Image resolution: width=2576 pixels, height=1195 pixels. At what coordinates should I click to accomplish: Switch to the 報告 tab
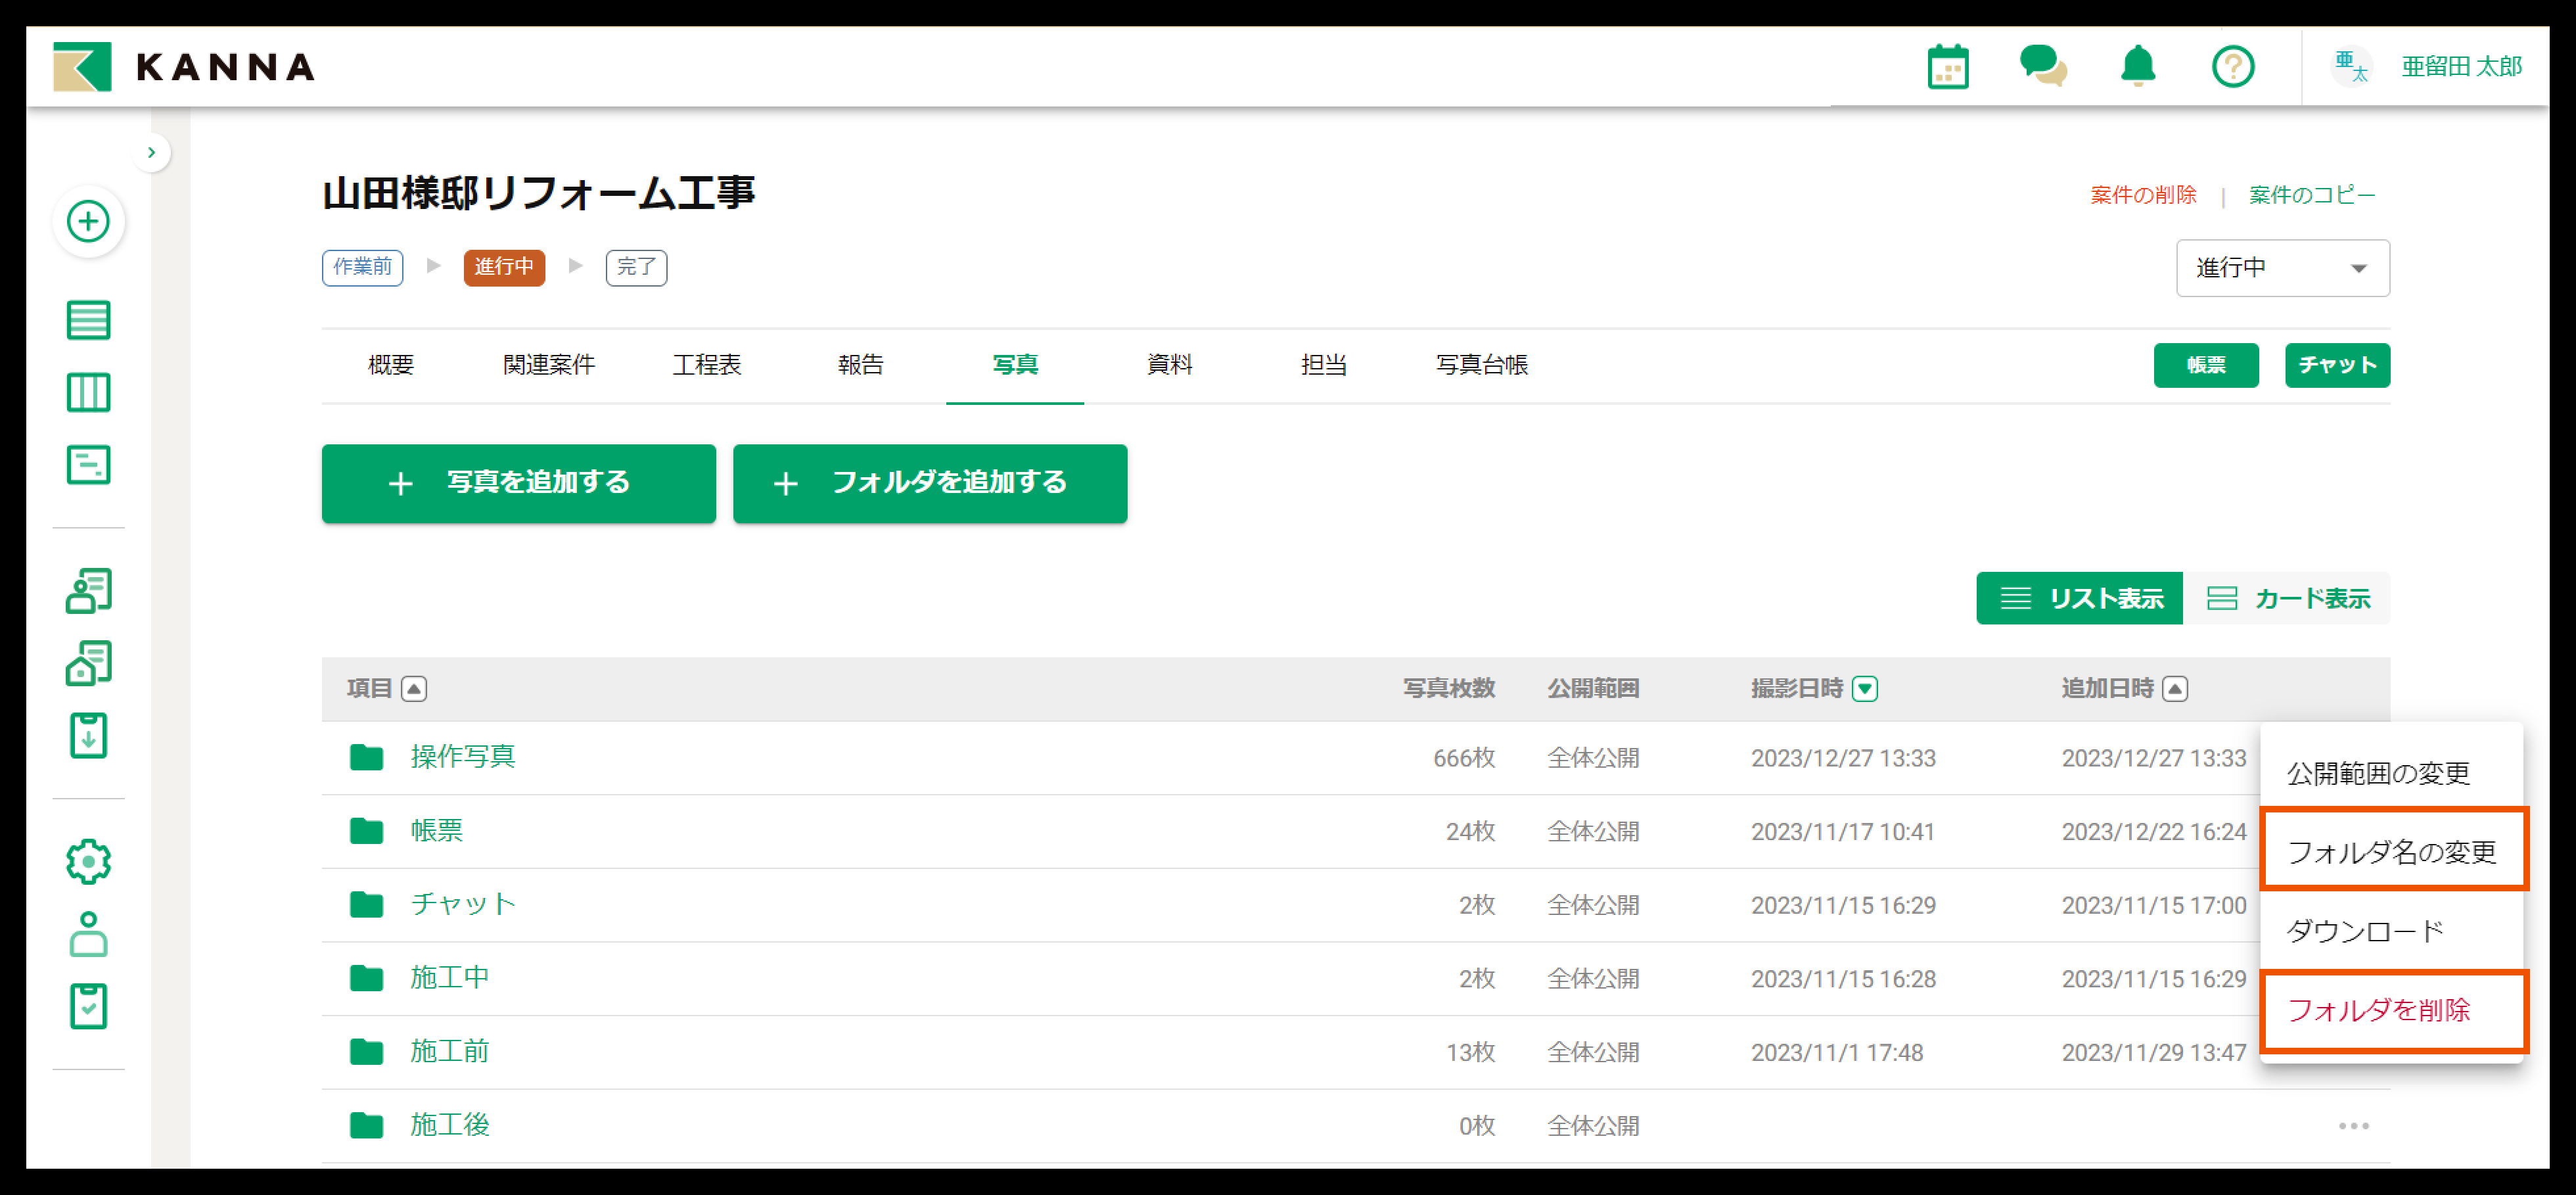[861, 365]
